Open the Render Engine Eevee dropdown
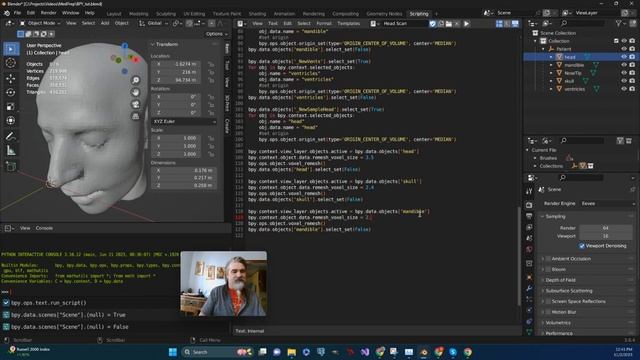Viewport: 640px width, 360px height. 607,203
